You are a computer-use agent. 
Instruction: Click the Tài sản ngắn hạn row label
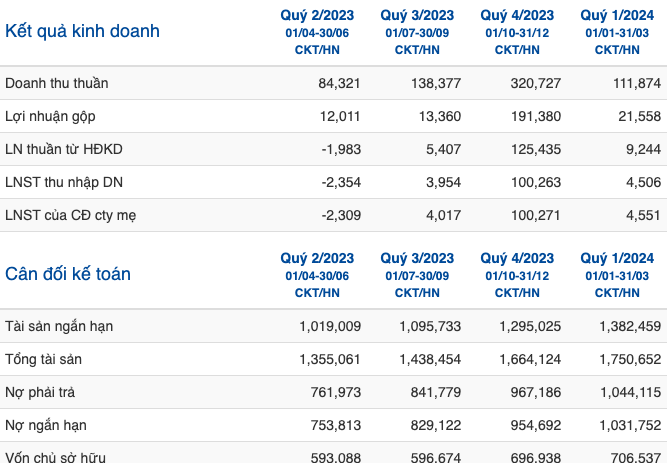click(59, 327)
